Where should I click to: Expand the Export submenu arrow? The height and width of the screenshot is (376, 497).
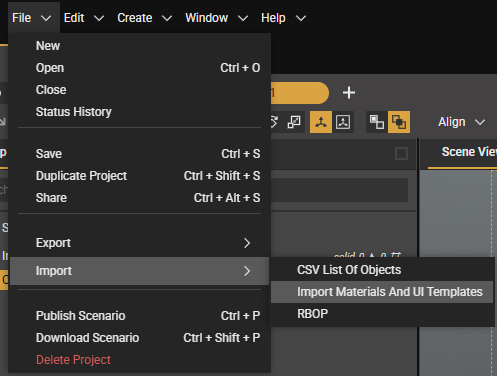[x=247, y=243]
